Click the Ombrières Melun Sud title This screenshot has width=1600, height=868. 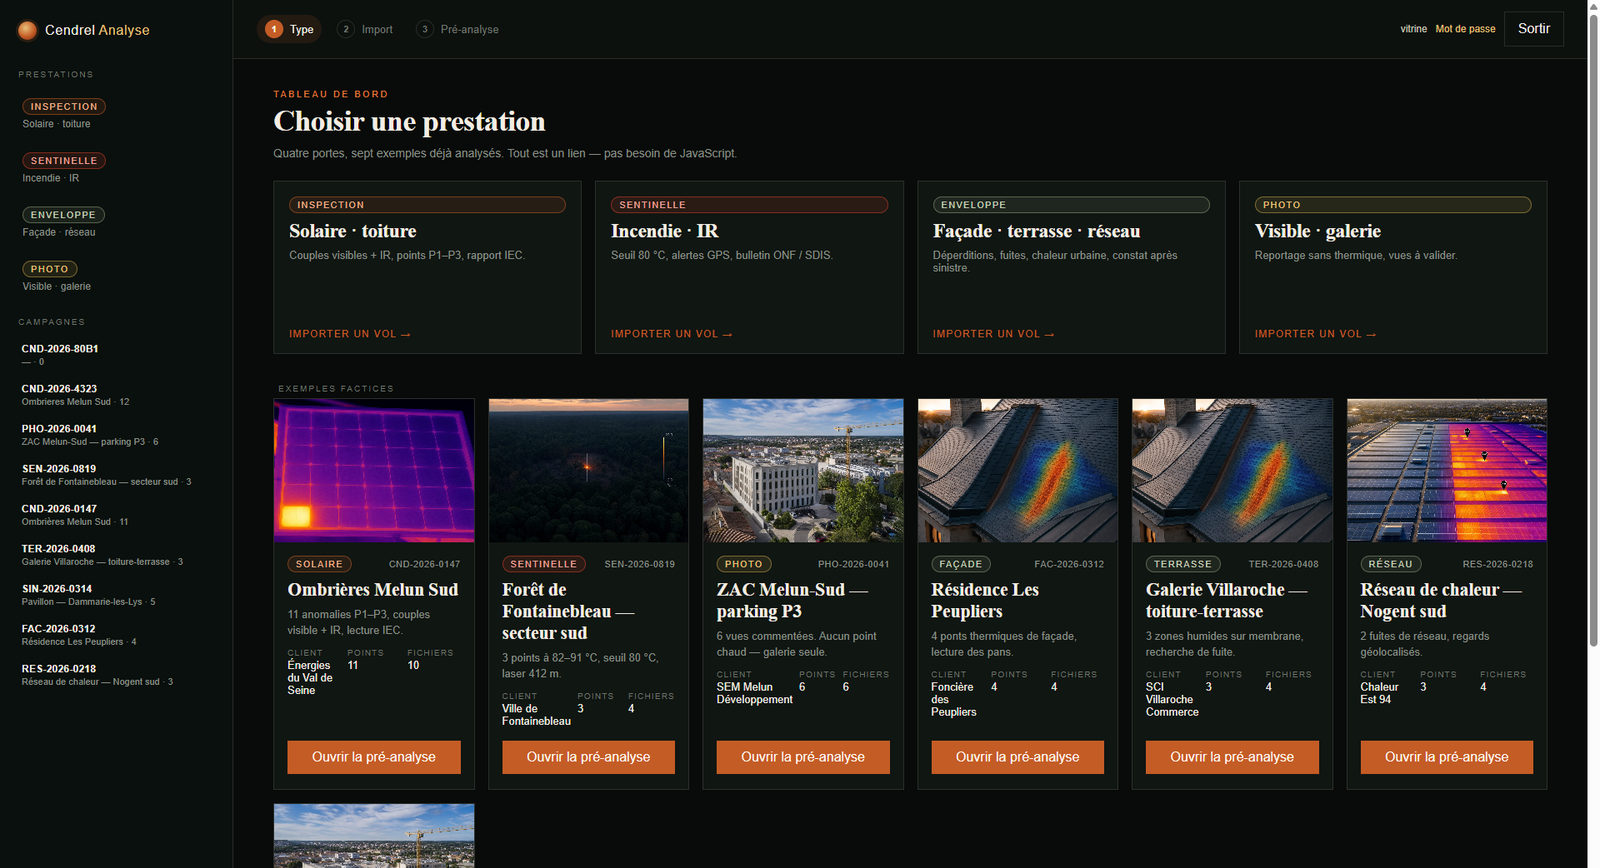[373, 590]
